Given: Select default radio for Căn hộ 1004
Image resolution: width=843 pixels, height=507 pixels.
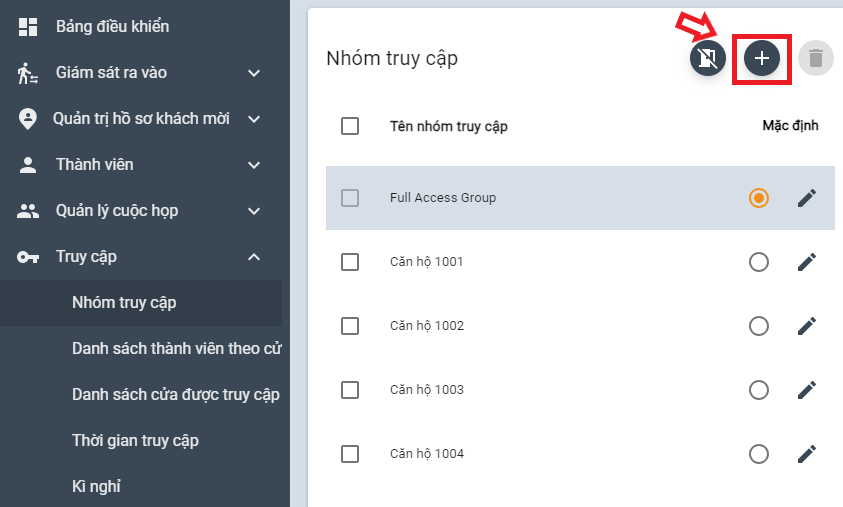Looking at the screenshot, I should tap(759, 454).
